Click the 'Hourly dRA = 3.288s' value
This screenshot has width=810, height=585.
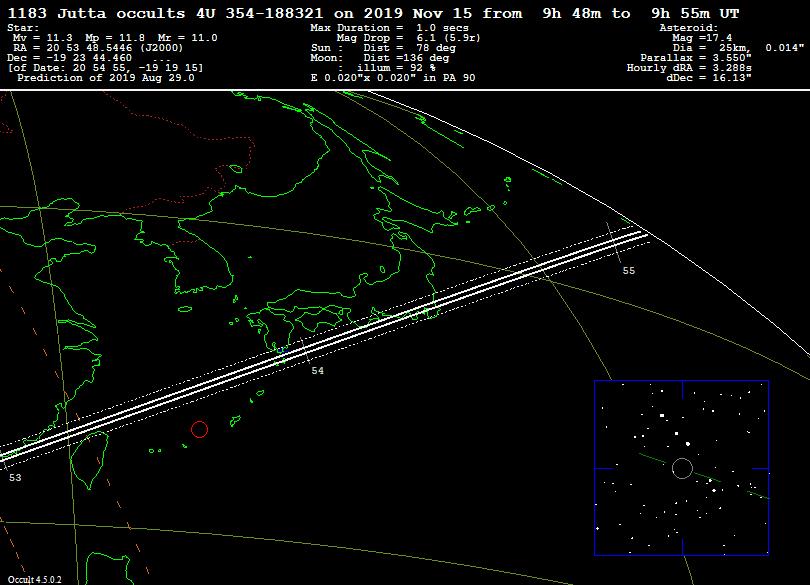[689, 68]
